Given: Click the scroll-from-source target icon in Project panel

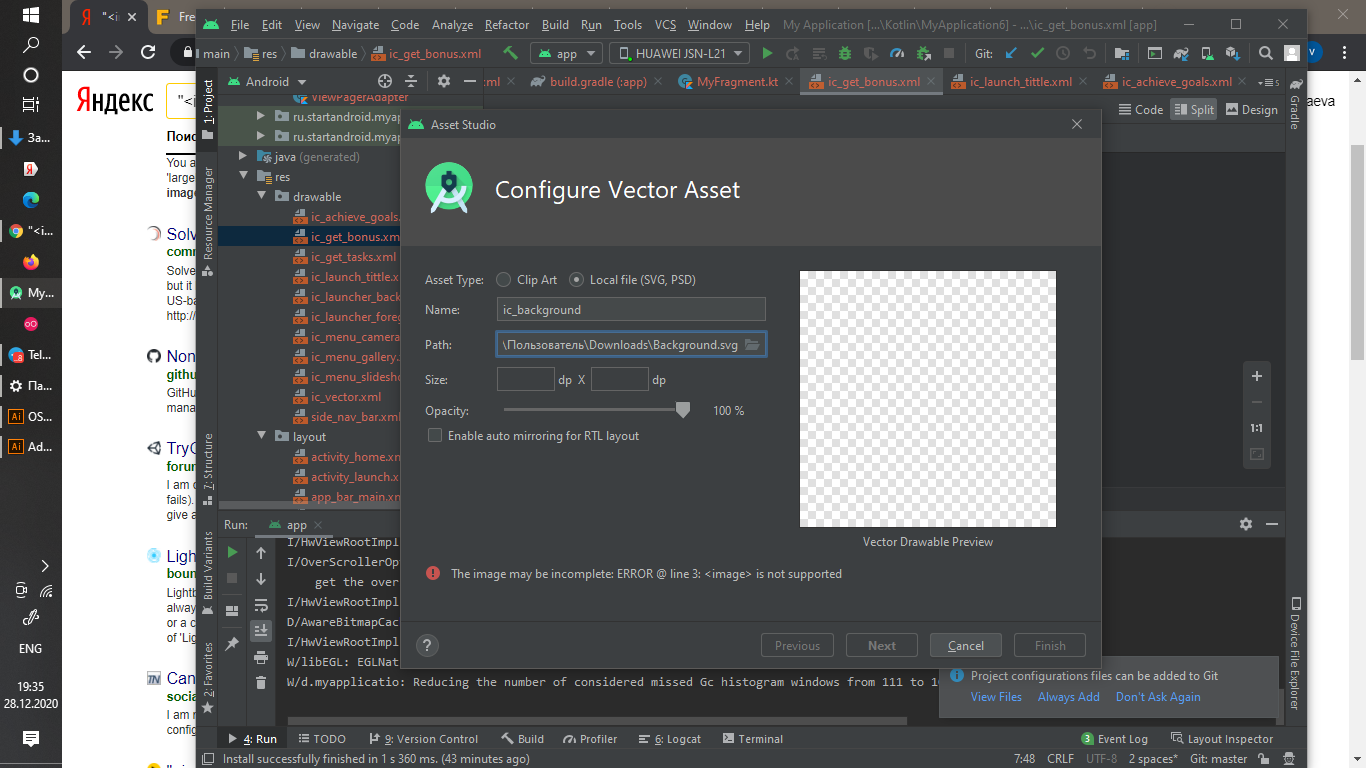Looking at the screenshot, I should click(385, 82).
